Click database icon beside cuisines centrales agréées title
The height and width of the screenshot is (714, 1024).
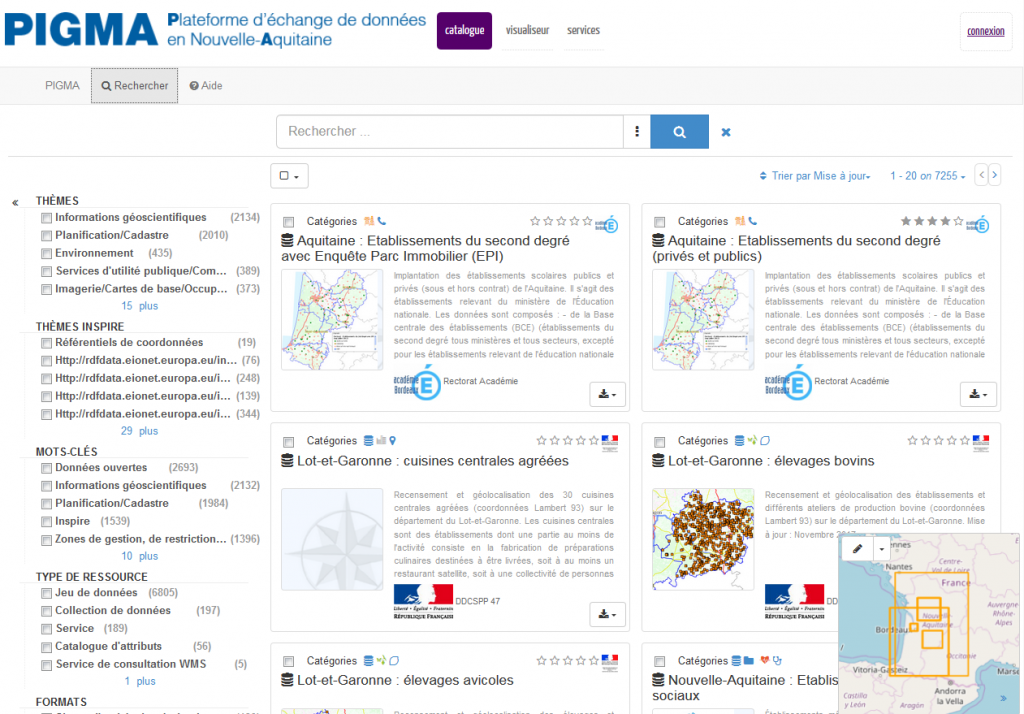287,461
